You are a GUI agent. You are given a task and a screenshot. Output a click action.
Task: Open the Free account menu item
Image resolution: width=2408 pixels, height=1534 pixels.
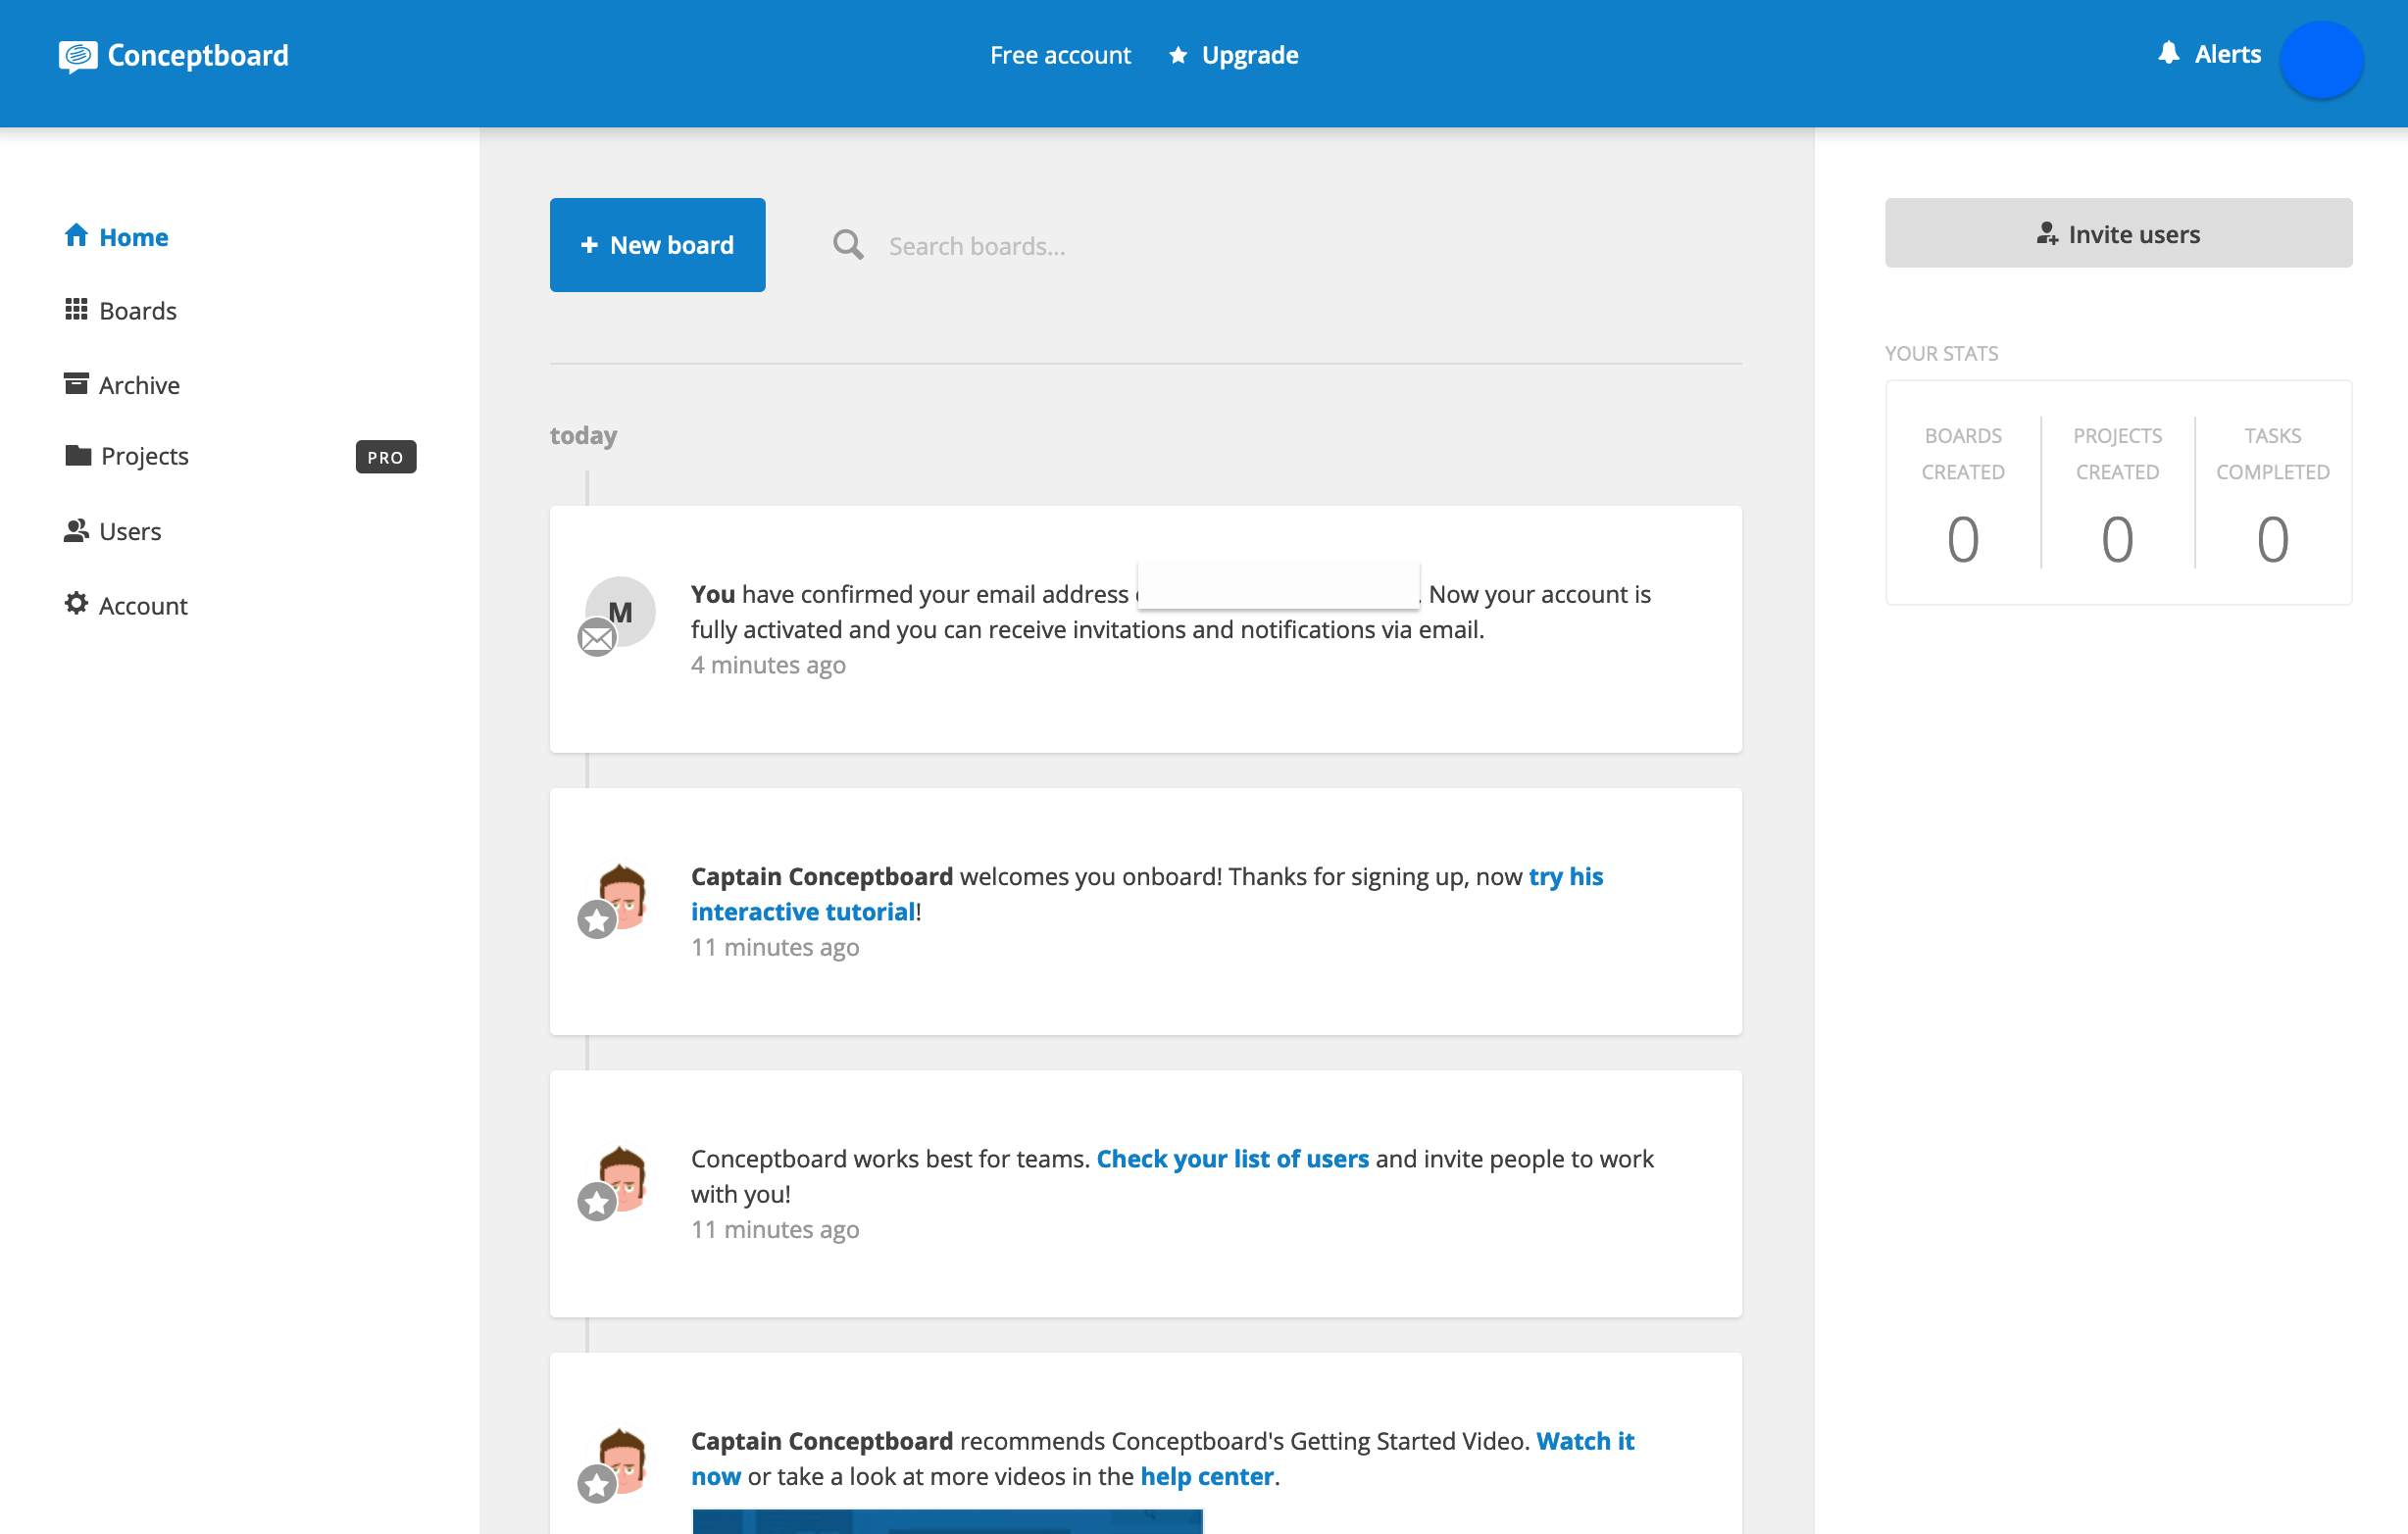[x=1060, y=55]
